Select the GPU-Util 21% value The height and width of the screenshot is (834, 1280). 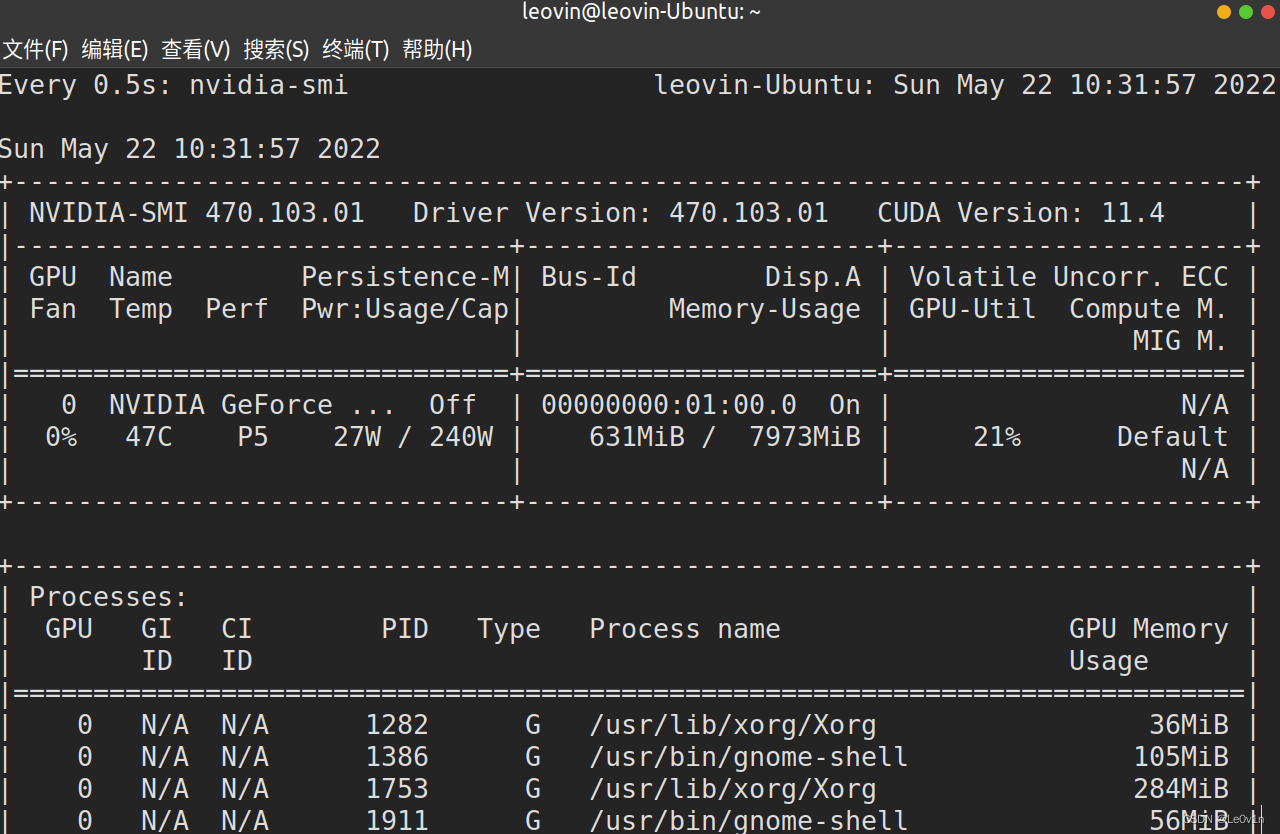tap(997, 436)
